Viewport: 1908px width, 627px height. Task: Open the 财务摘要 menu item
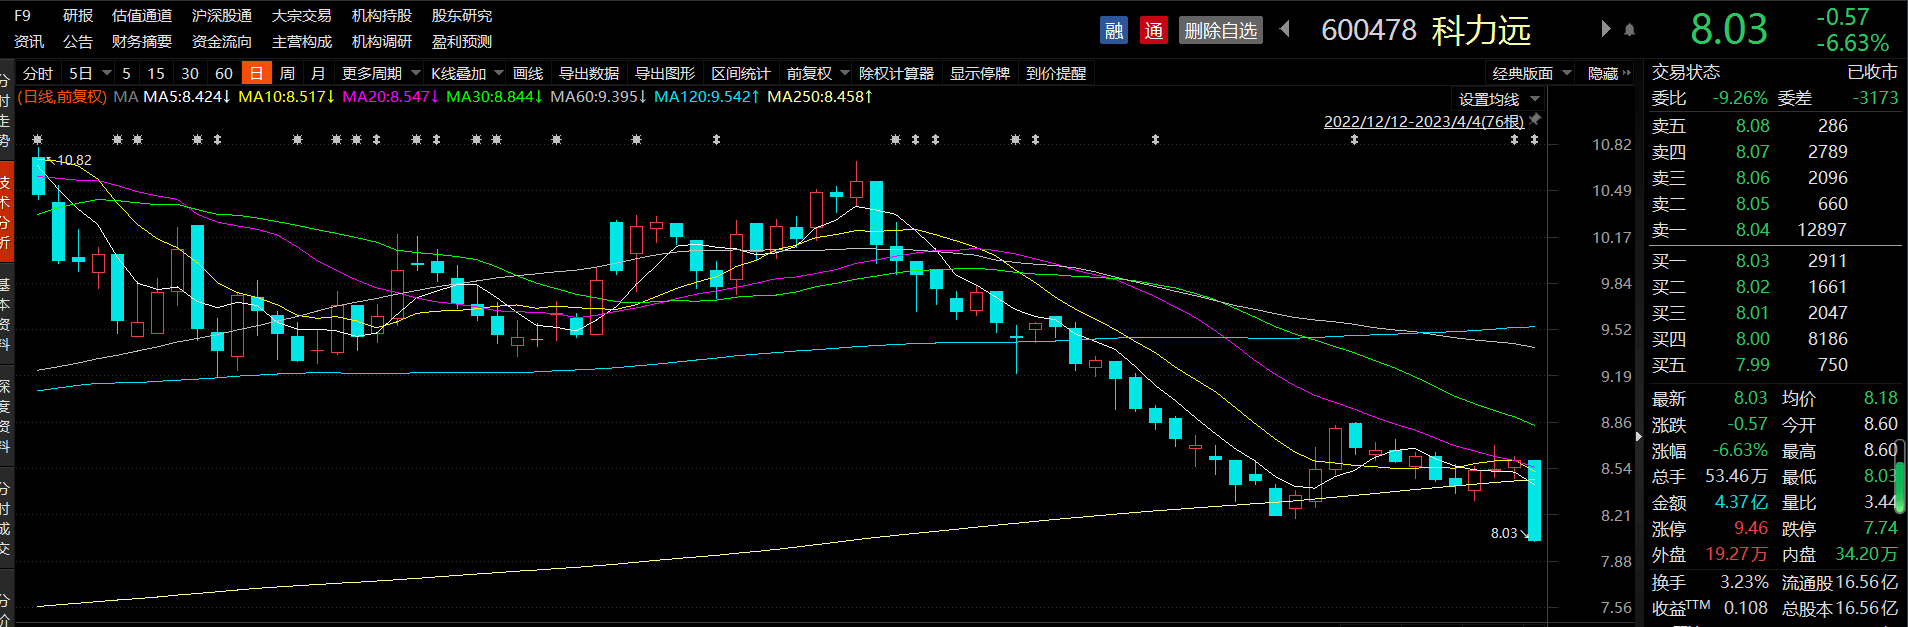click(x=142, y=42)
